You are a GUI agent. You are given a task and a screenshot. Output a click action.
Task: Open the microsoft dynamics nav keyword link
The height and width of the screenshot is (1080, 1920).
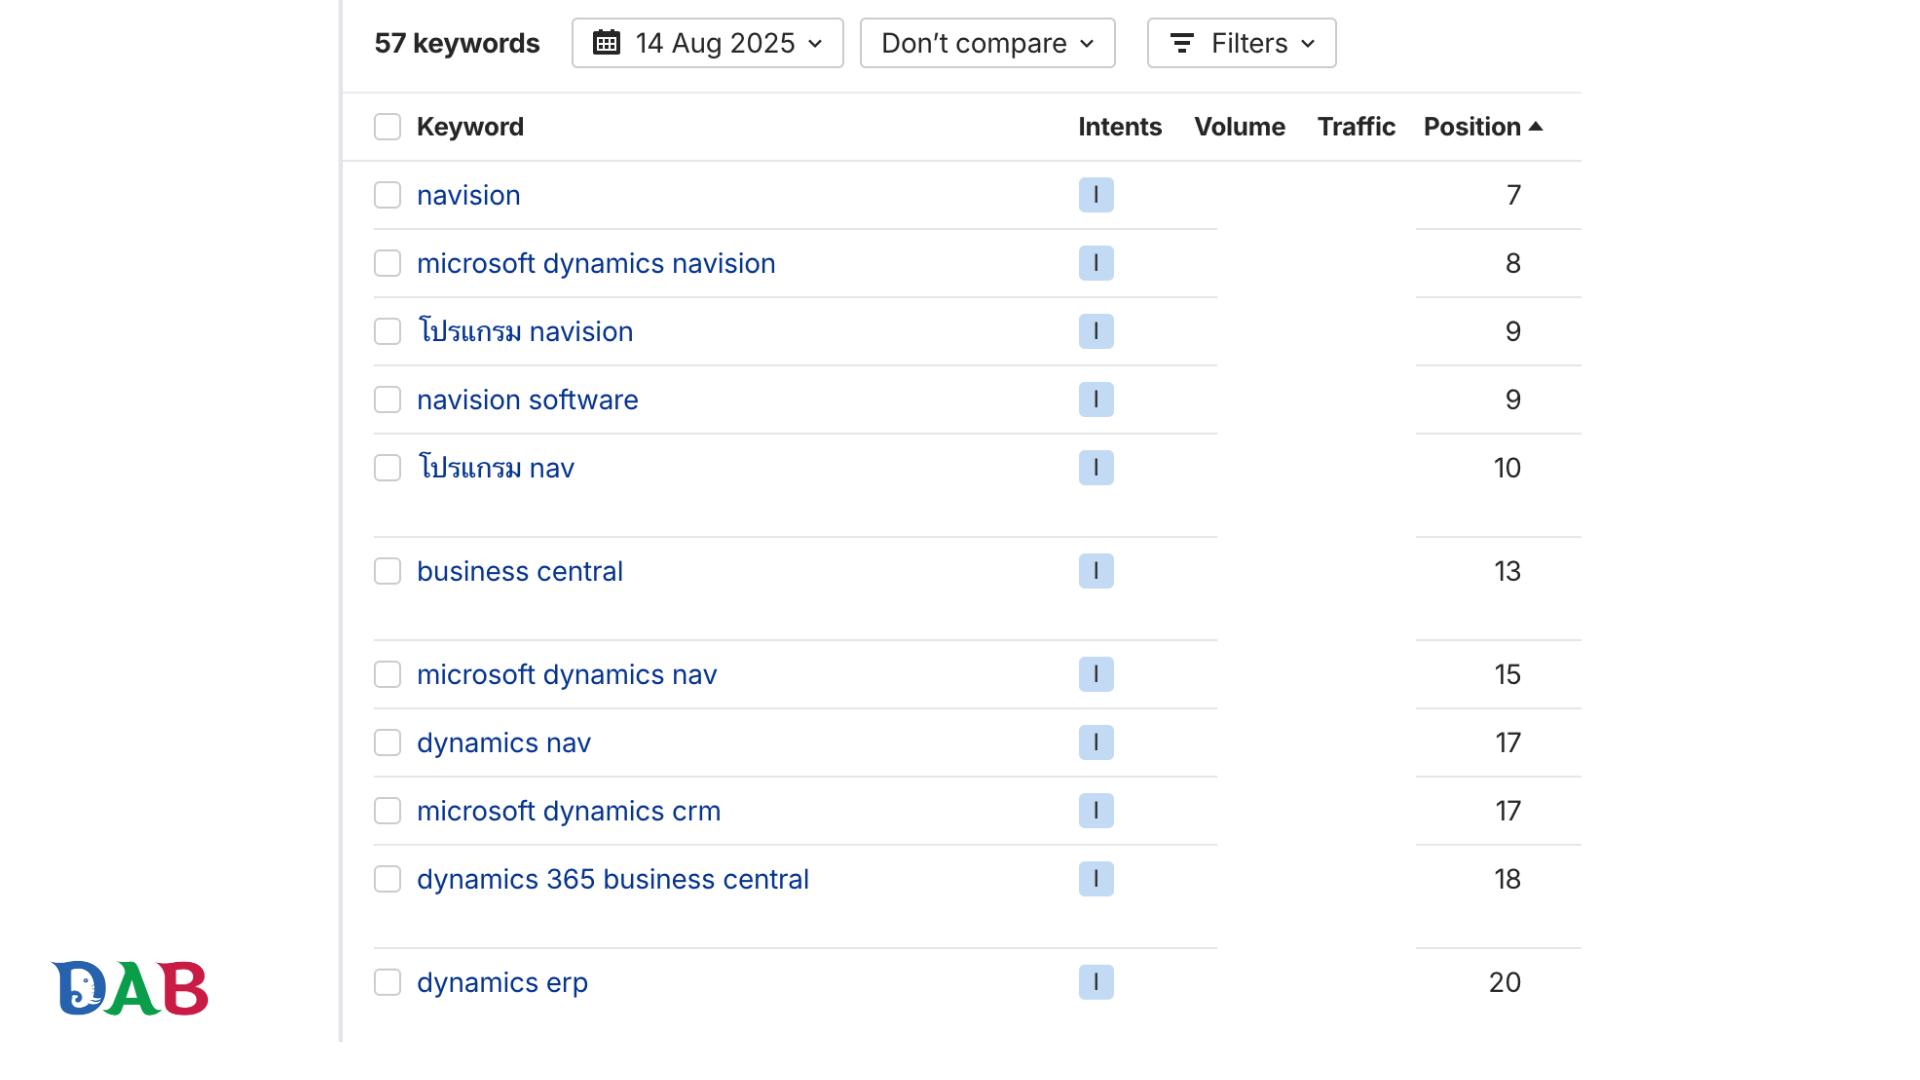coord(567,674)
